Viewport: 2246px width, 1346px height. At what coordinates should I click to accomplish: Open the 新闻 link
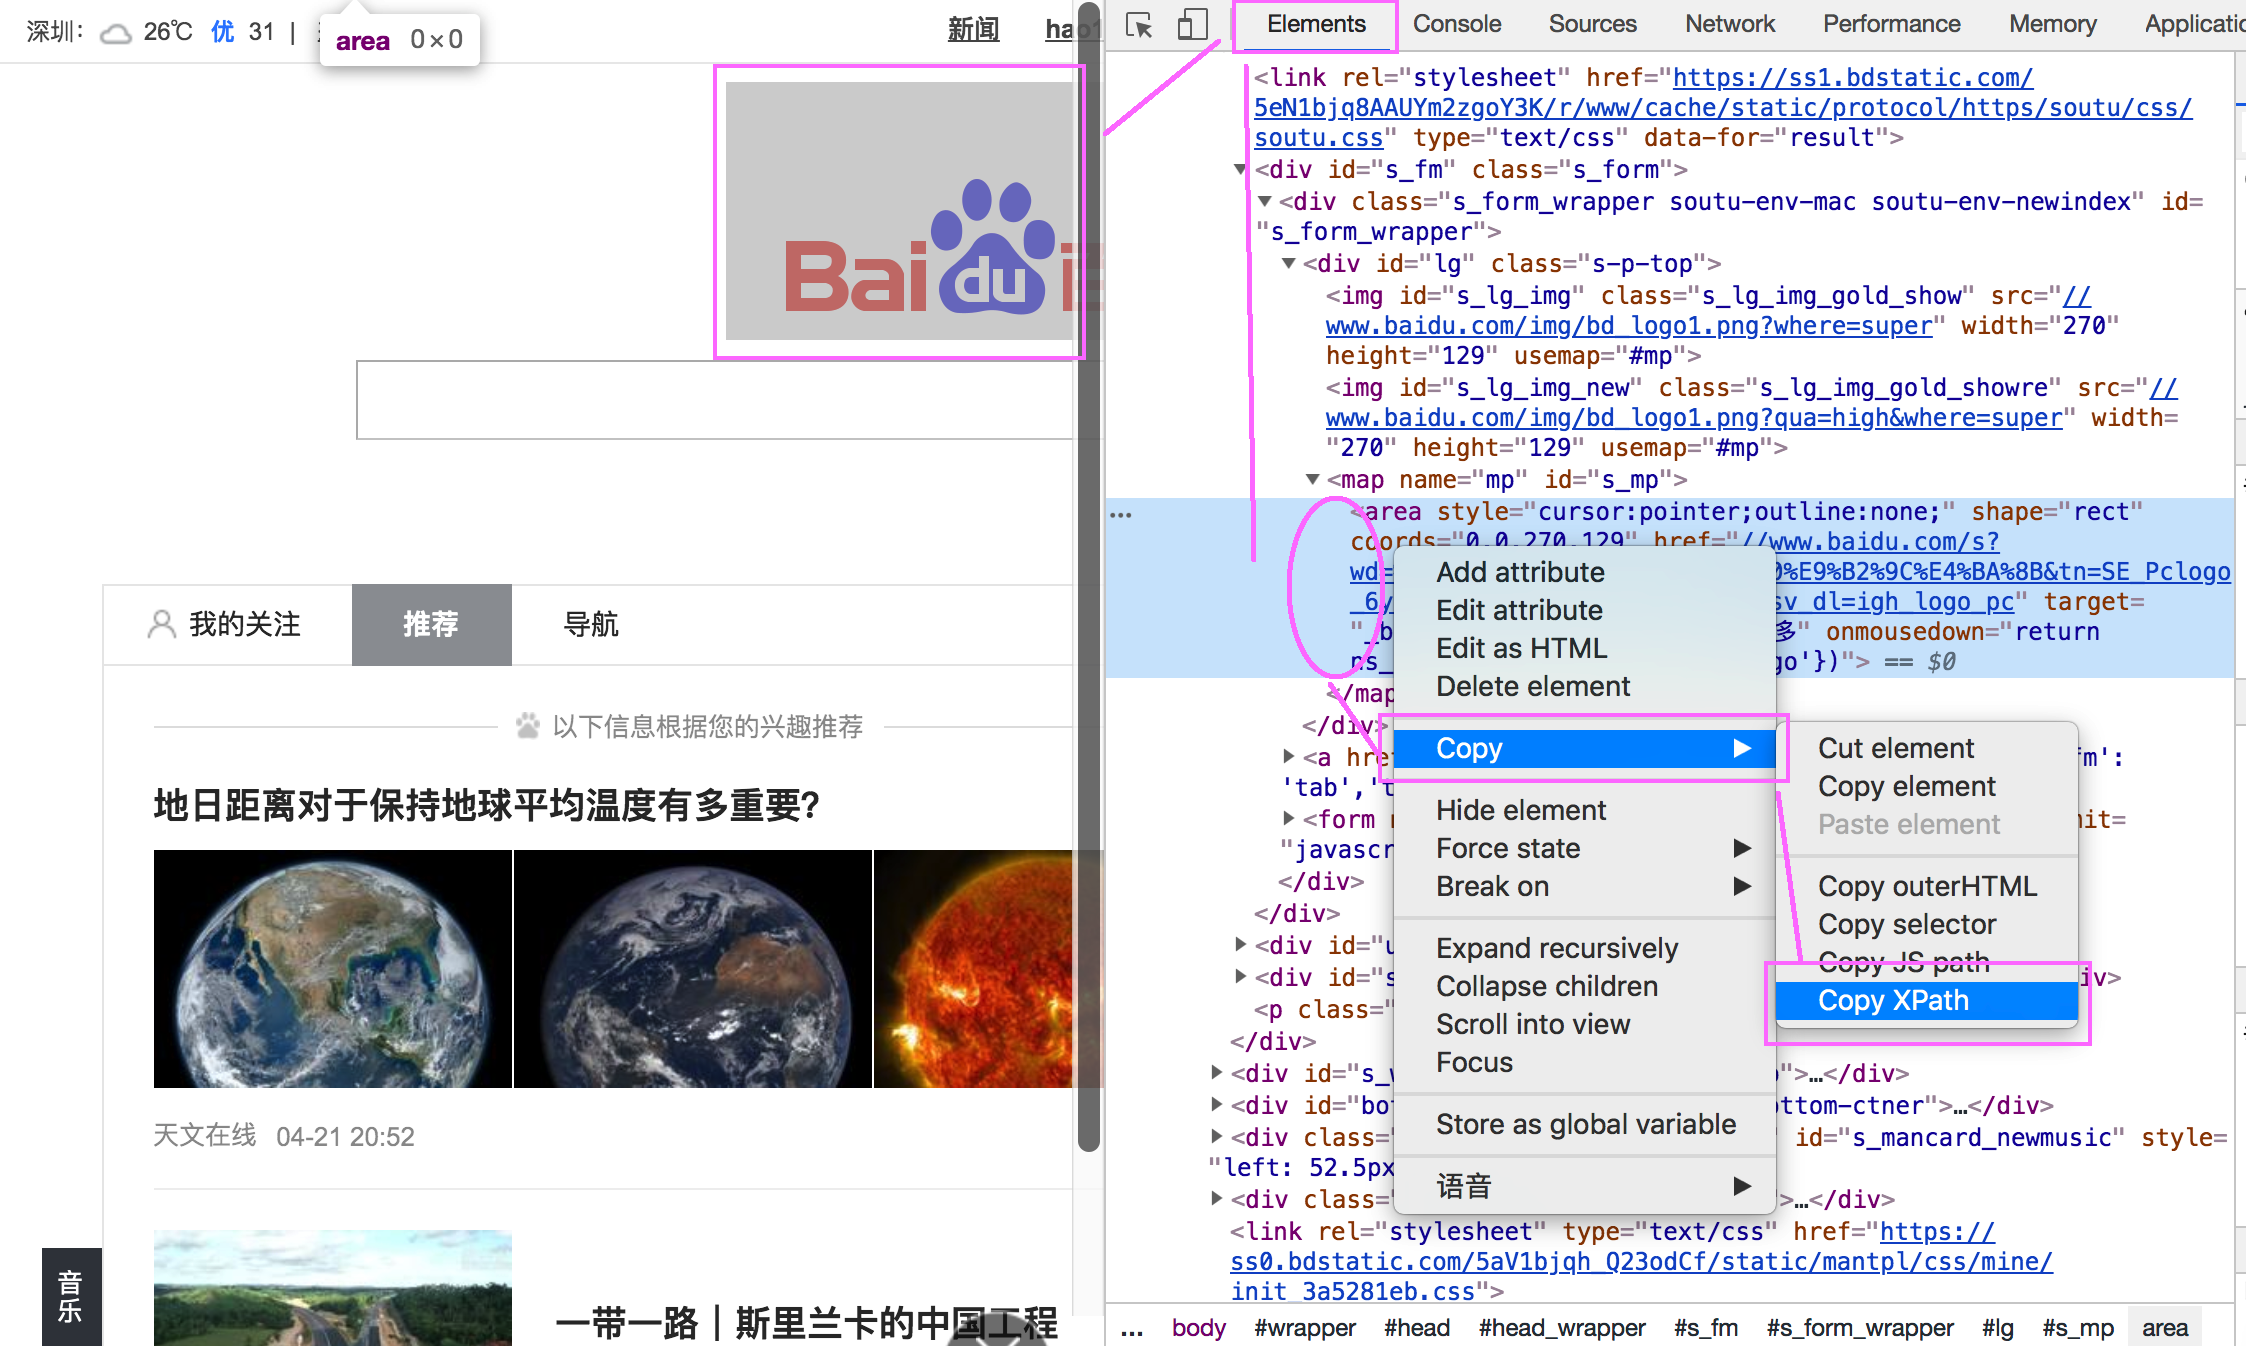click(x=973, y=30)
